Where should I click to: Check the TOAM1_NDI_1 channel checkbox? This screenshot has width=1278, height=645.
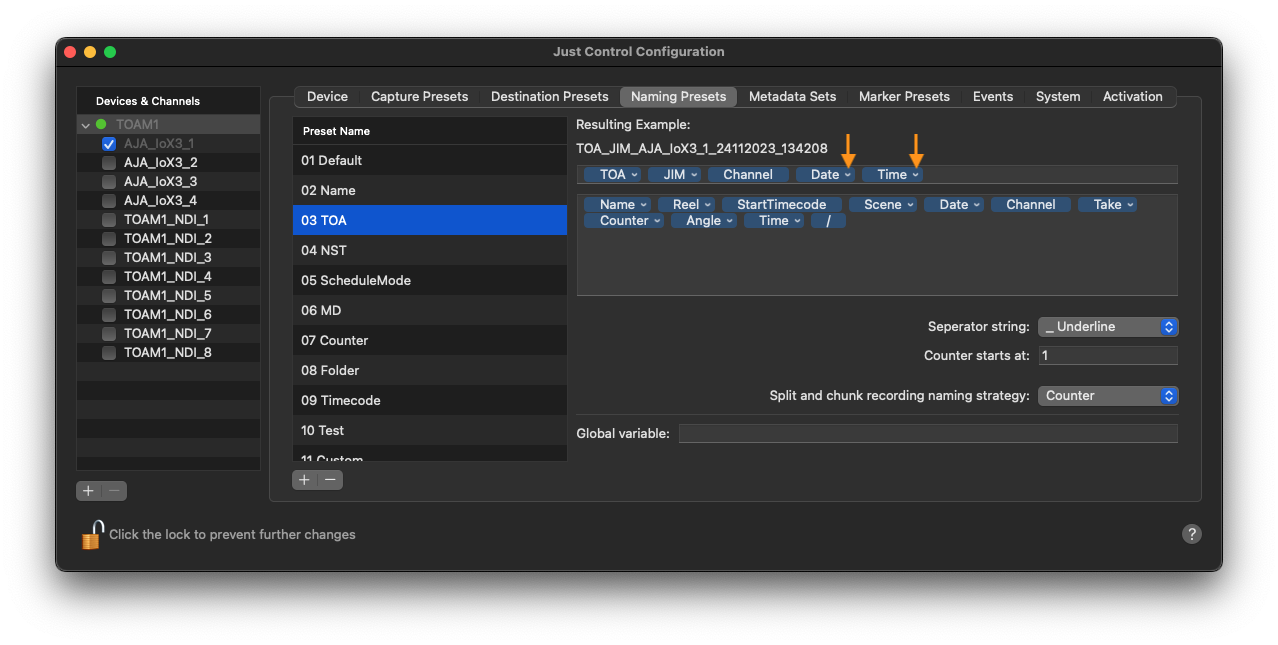pyautogui.click(x=109, y=220)
